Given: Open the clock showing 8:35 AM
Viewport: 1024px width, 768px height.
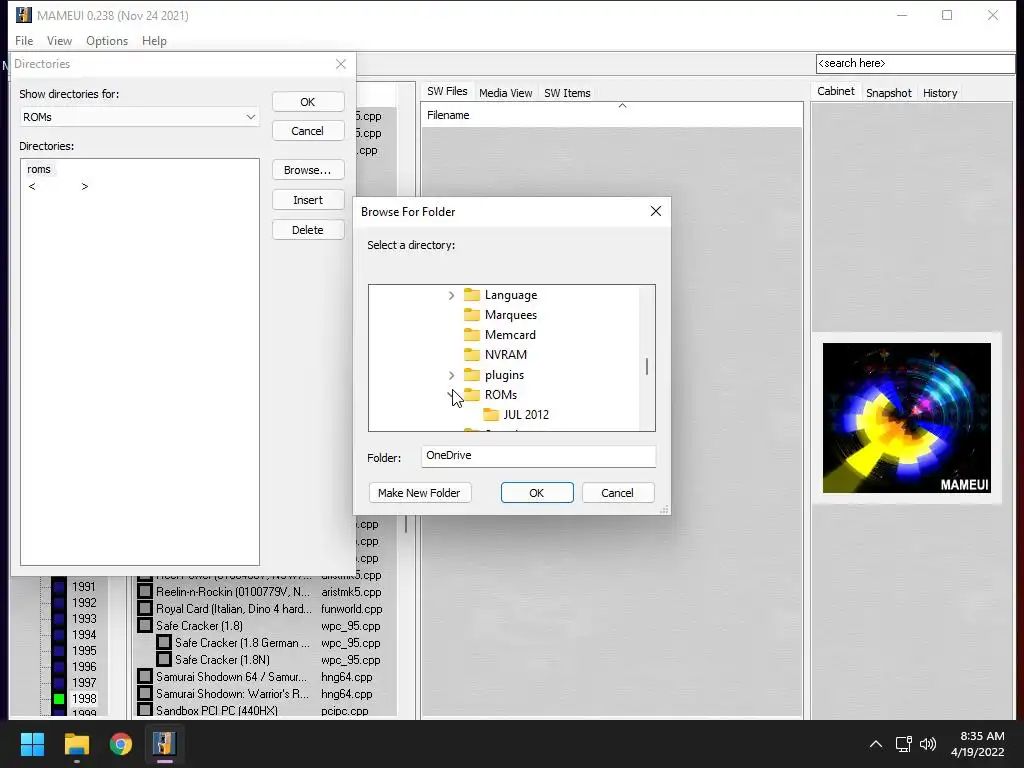Looking at the screenshot, I should [x=977, y=744].
